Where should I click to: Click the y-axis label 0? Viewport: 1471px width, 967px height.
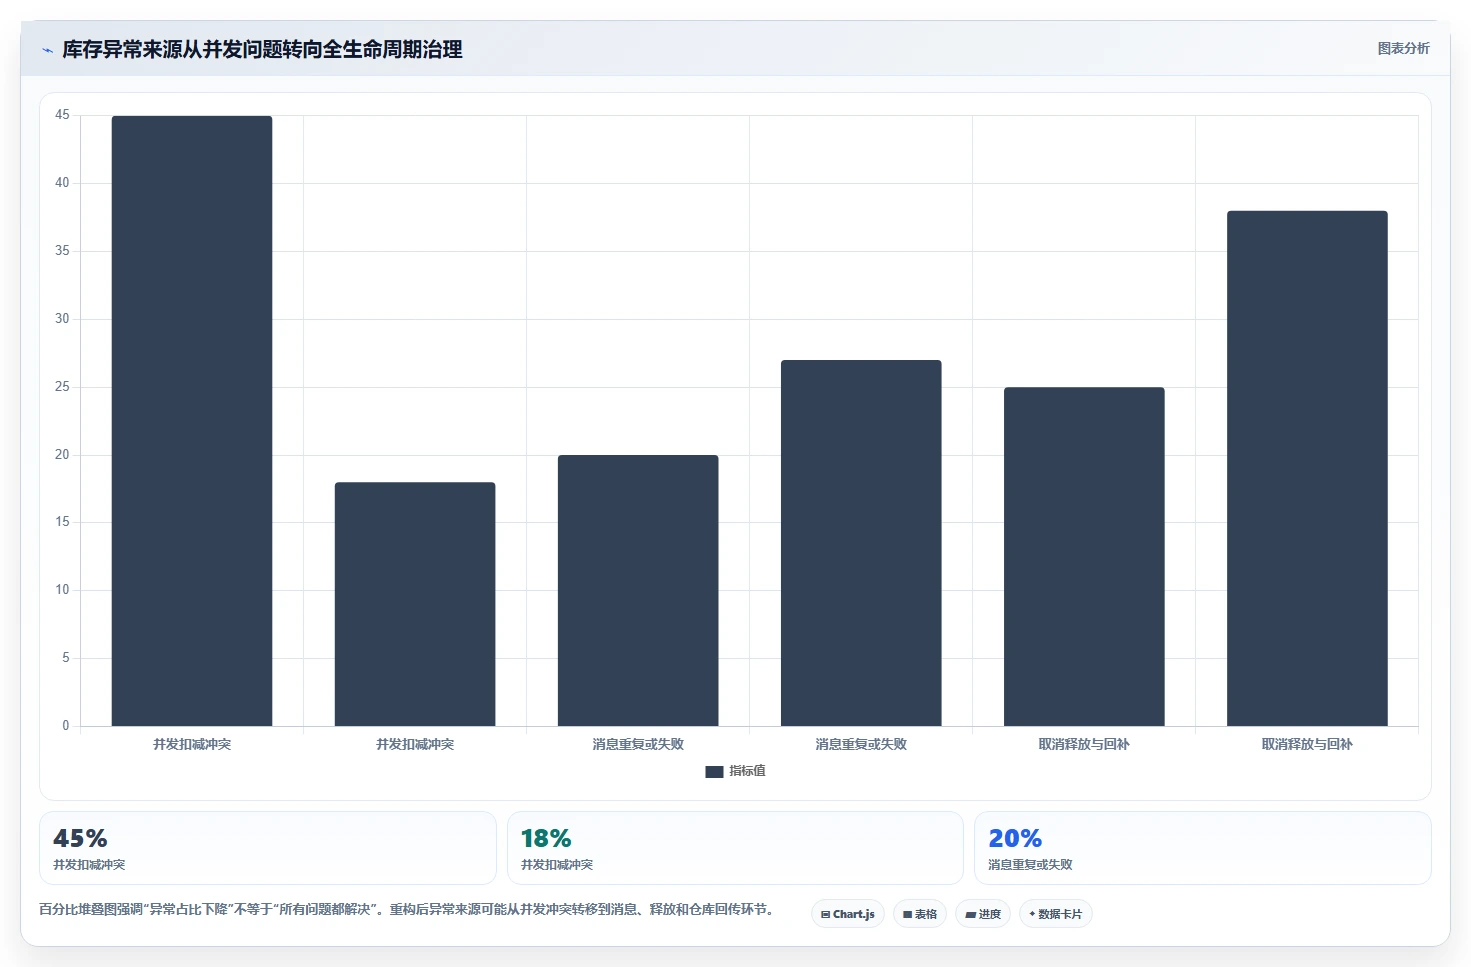tap(66, 726)
